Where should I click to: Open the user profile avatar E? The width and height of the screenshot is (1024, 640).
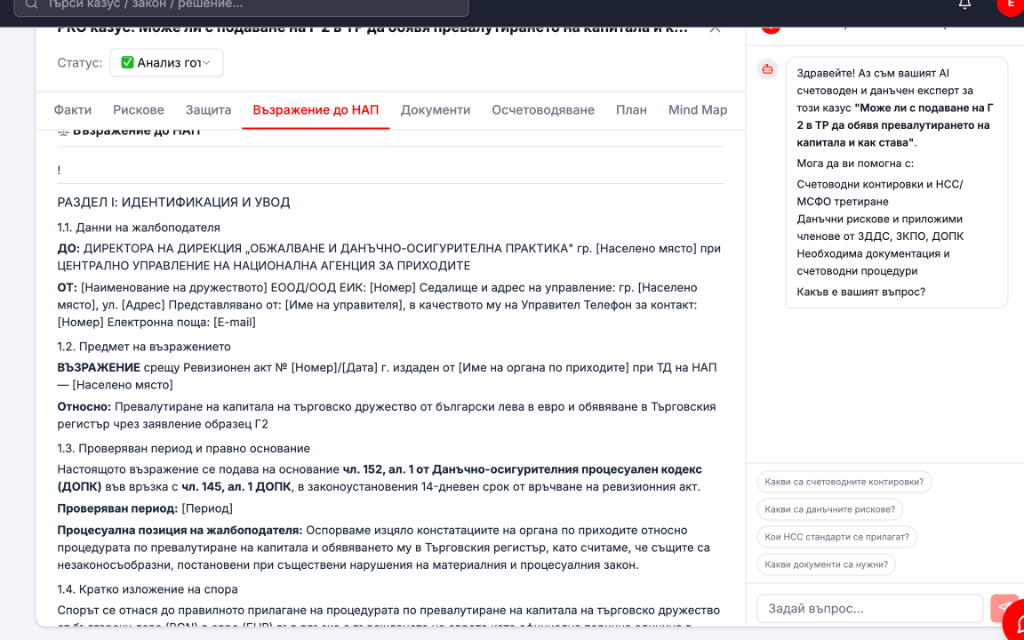pyautogui.click(x=1010, y=5)
